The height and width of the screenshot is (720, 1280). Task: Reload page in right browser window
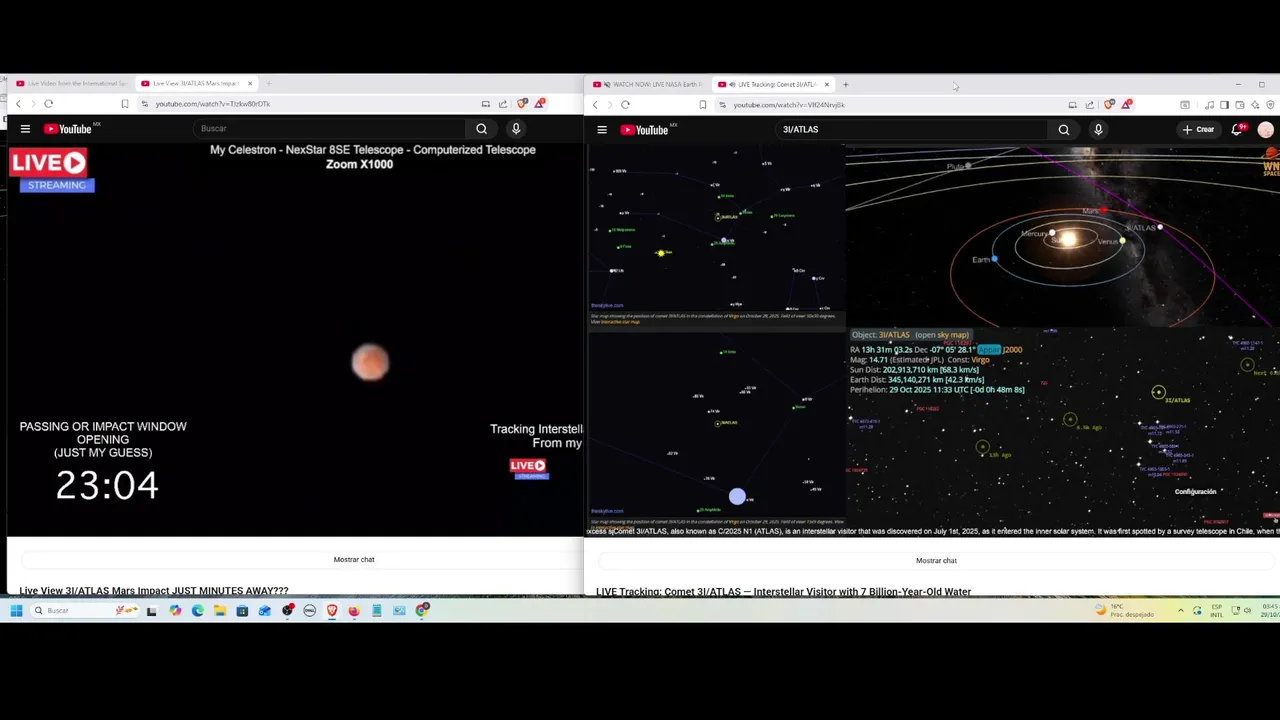coord(625,105)
